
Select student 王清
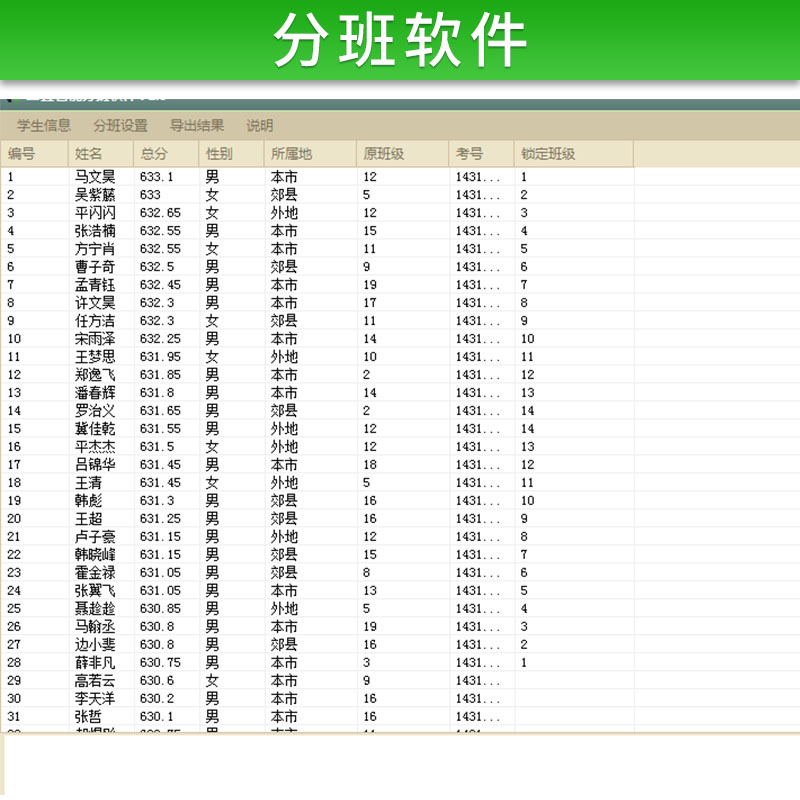click(88, 483)
